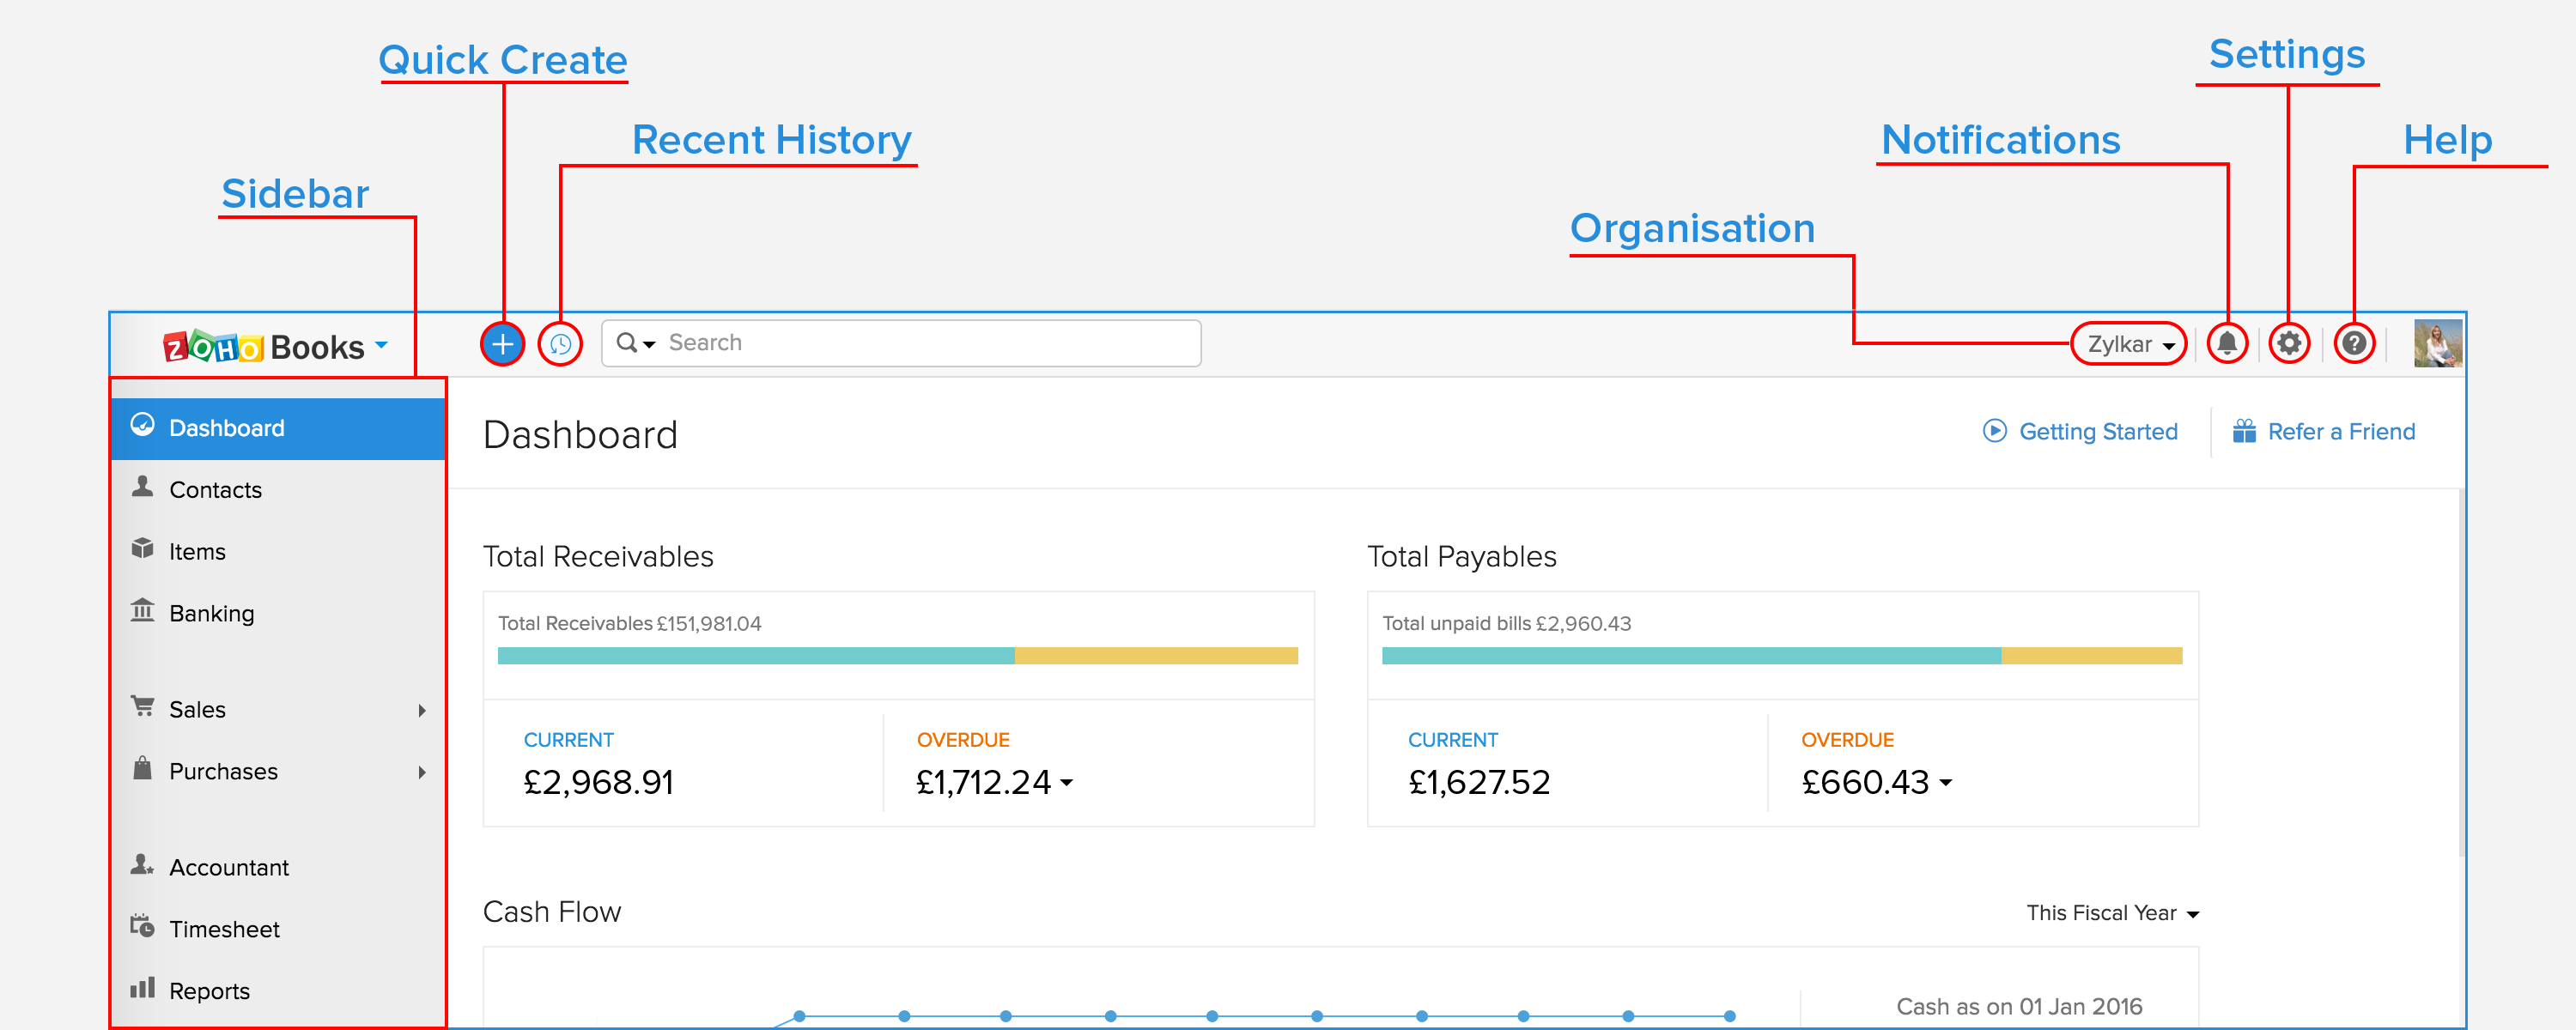Click the Reports bar chart icon
Viewport: 2576px width, 1030px height.
pos(143,988)
